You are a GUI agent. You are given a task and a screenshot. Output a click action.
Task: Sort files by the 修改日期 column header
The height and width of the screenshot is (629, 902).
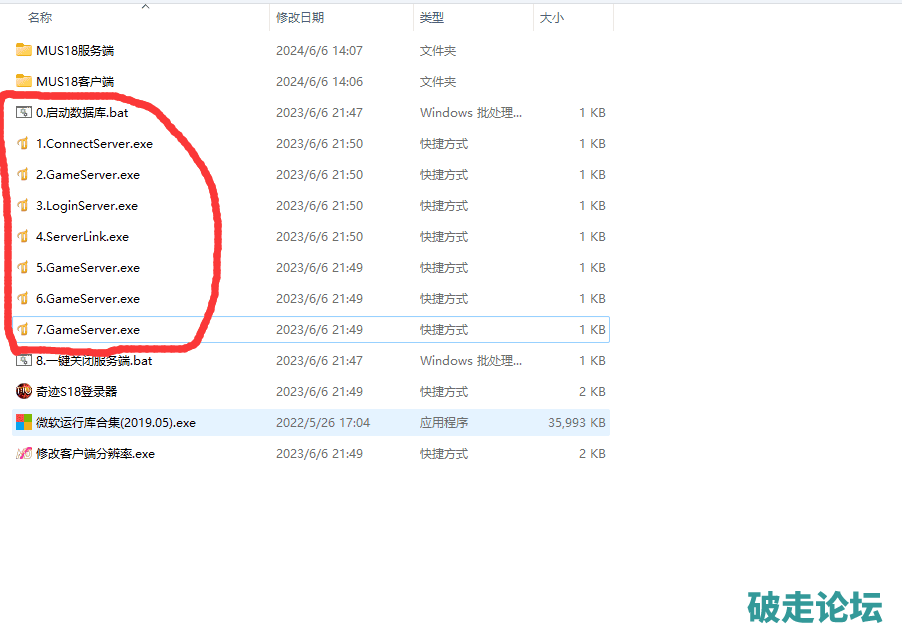[x=300, y=18]
